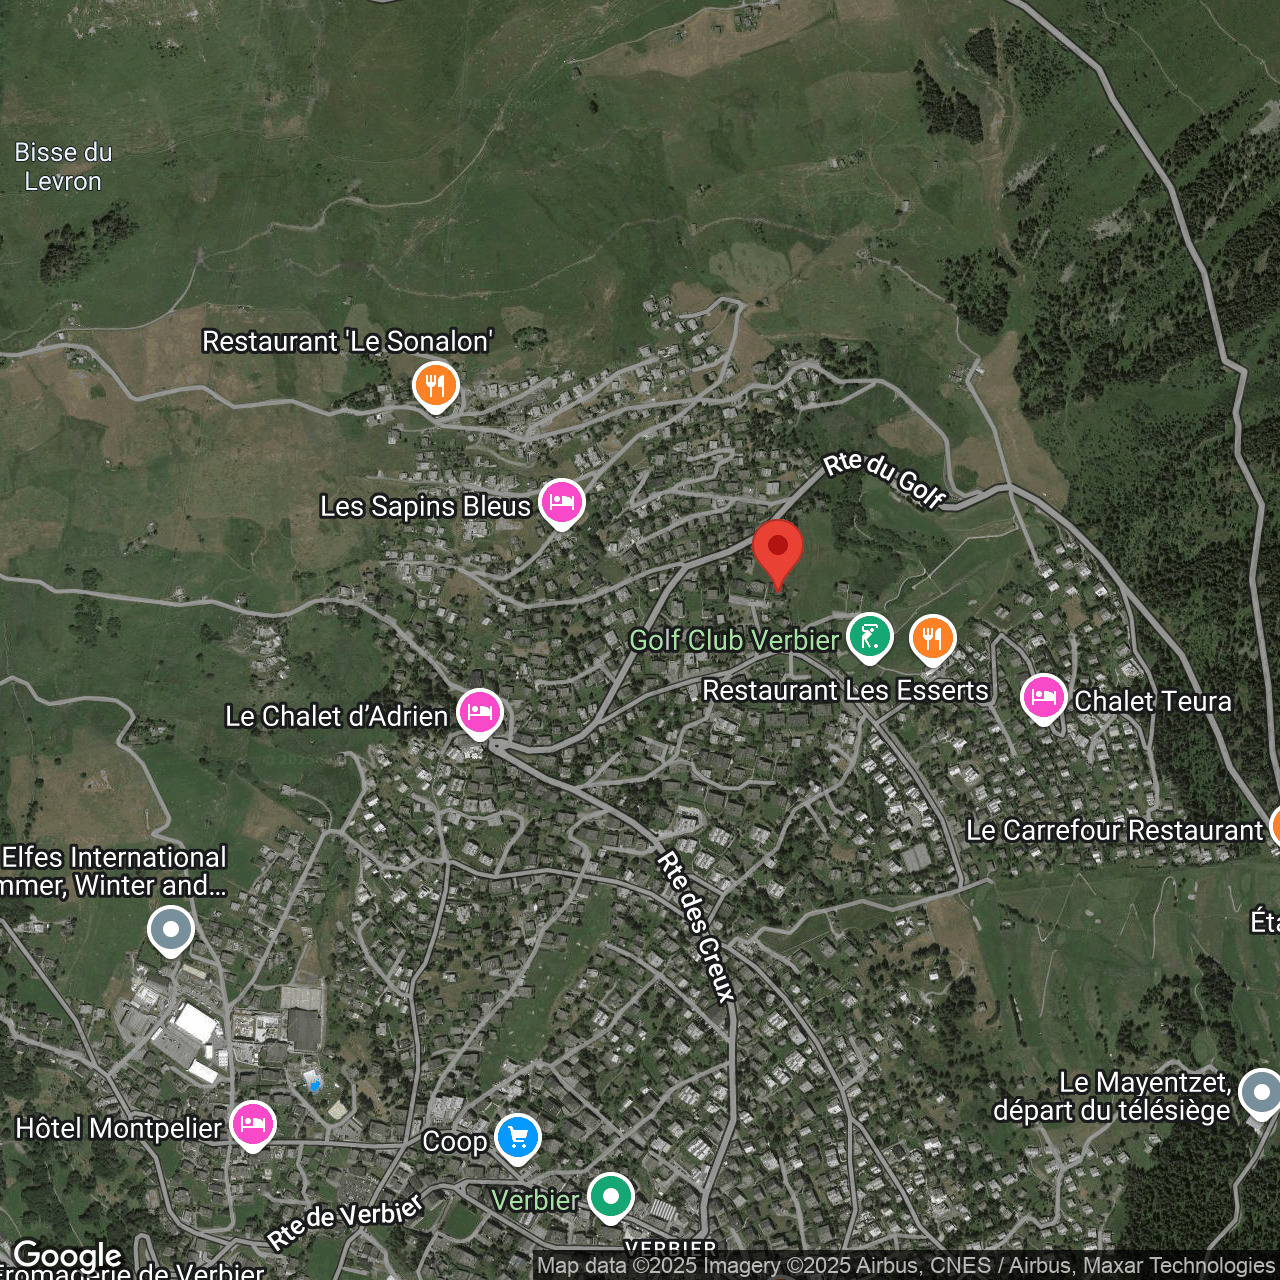Select the green Verbier station marker

[x=610, y=1197]
